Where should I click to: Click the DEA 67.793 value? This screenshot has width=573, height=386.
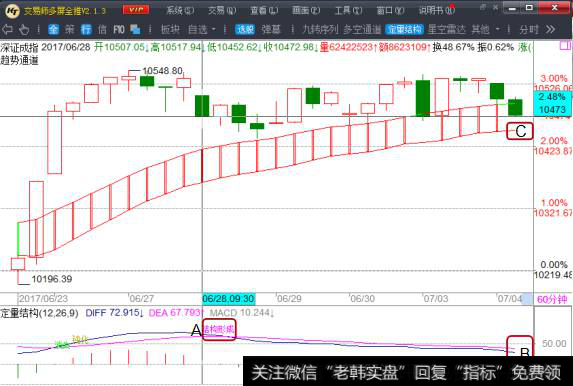click(177, 313)
